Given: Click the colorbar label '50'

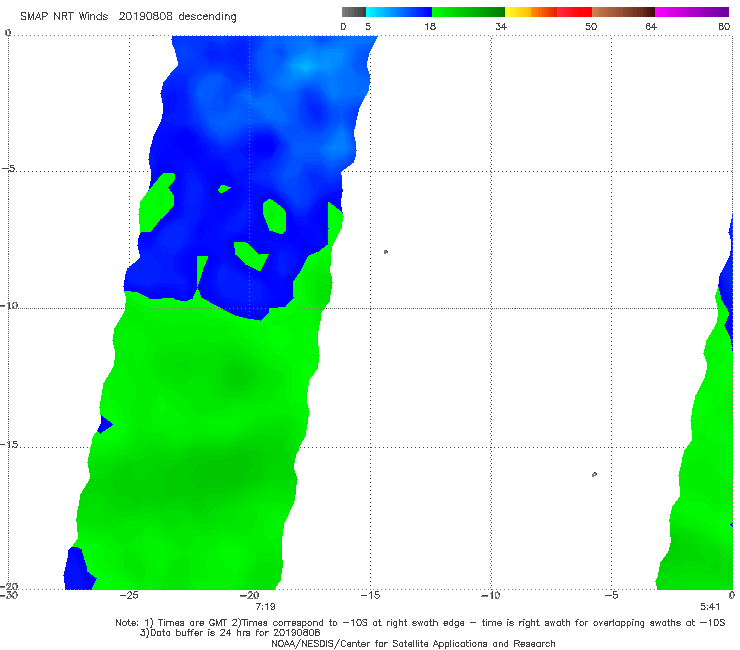Looking at the screenshot, I should (x=591, y=26).
